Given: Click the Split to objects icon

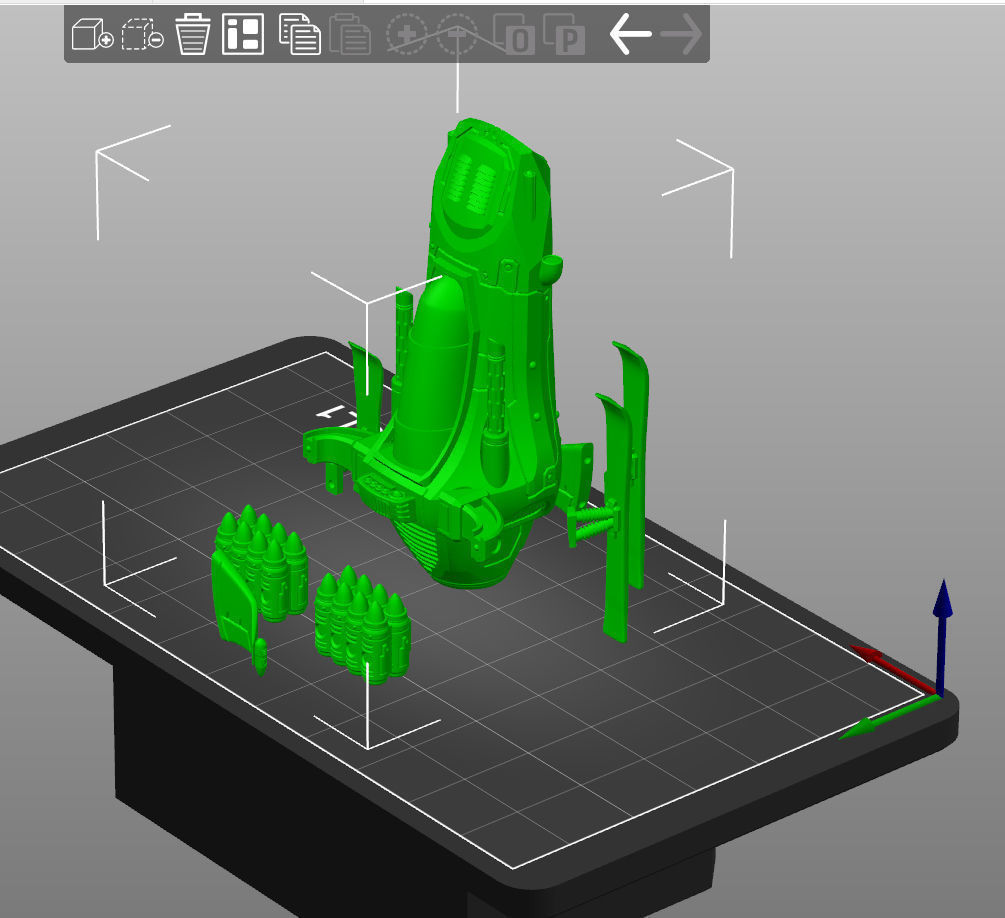Looking at the screenshot, I should coord(514,34).
